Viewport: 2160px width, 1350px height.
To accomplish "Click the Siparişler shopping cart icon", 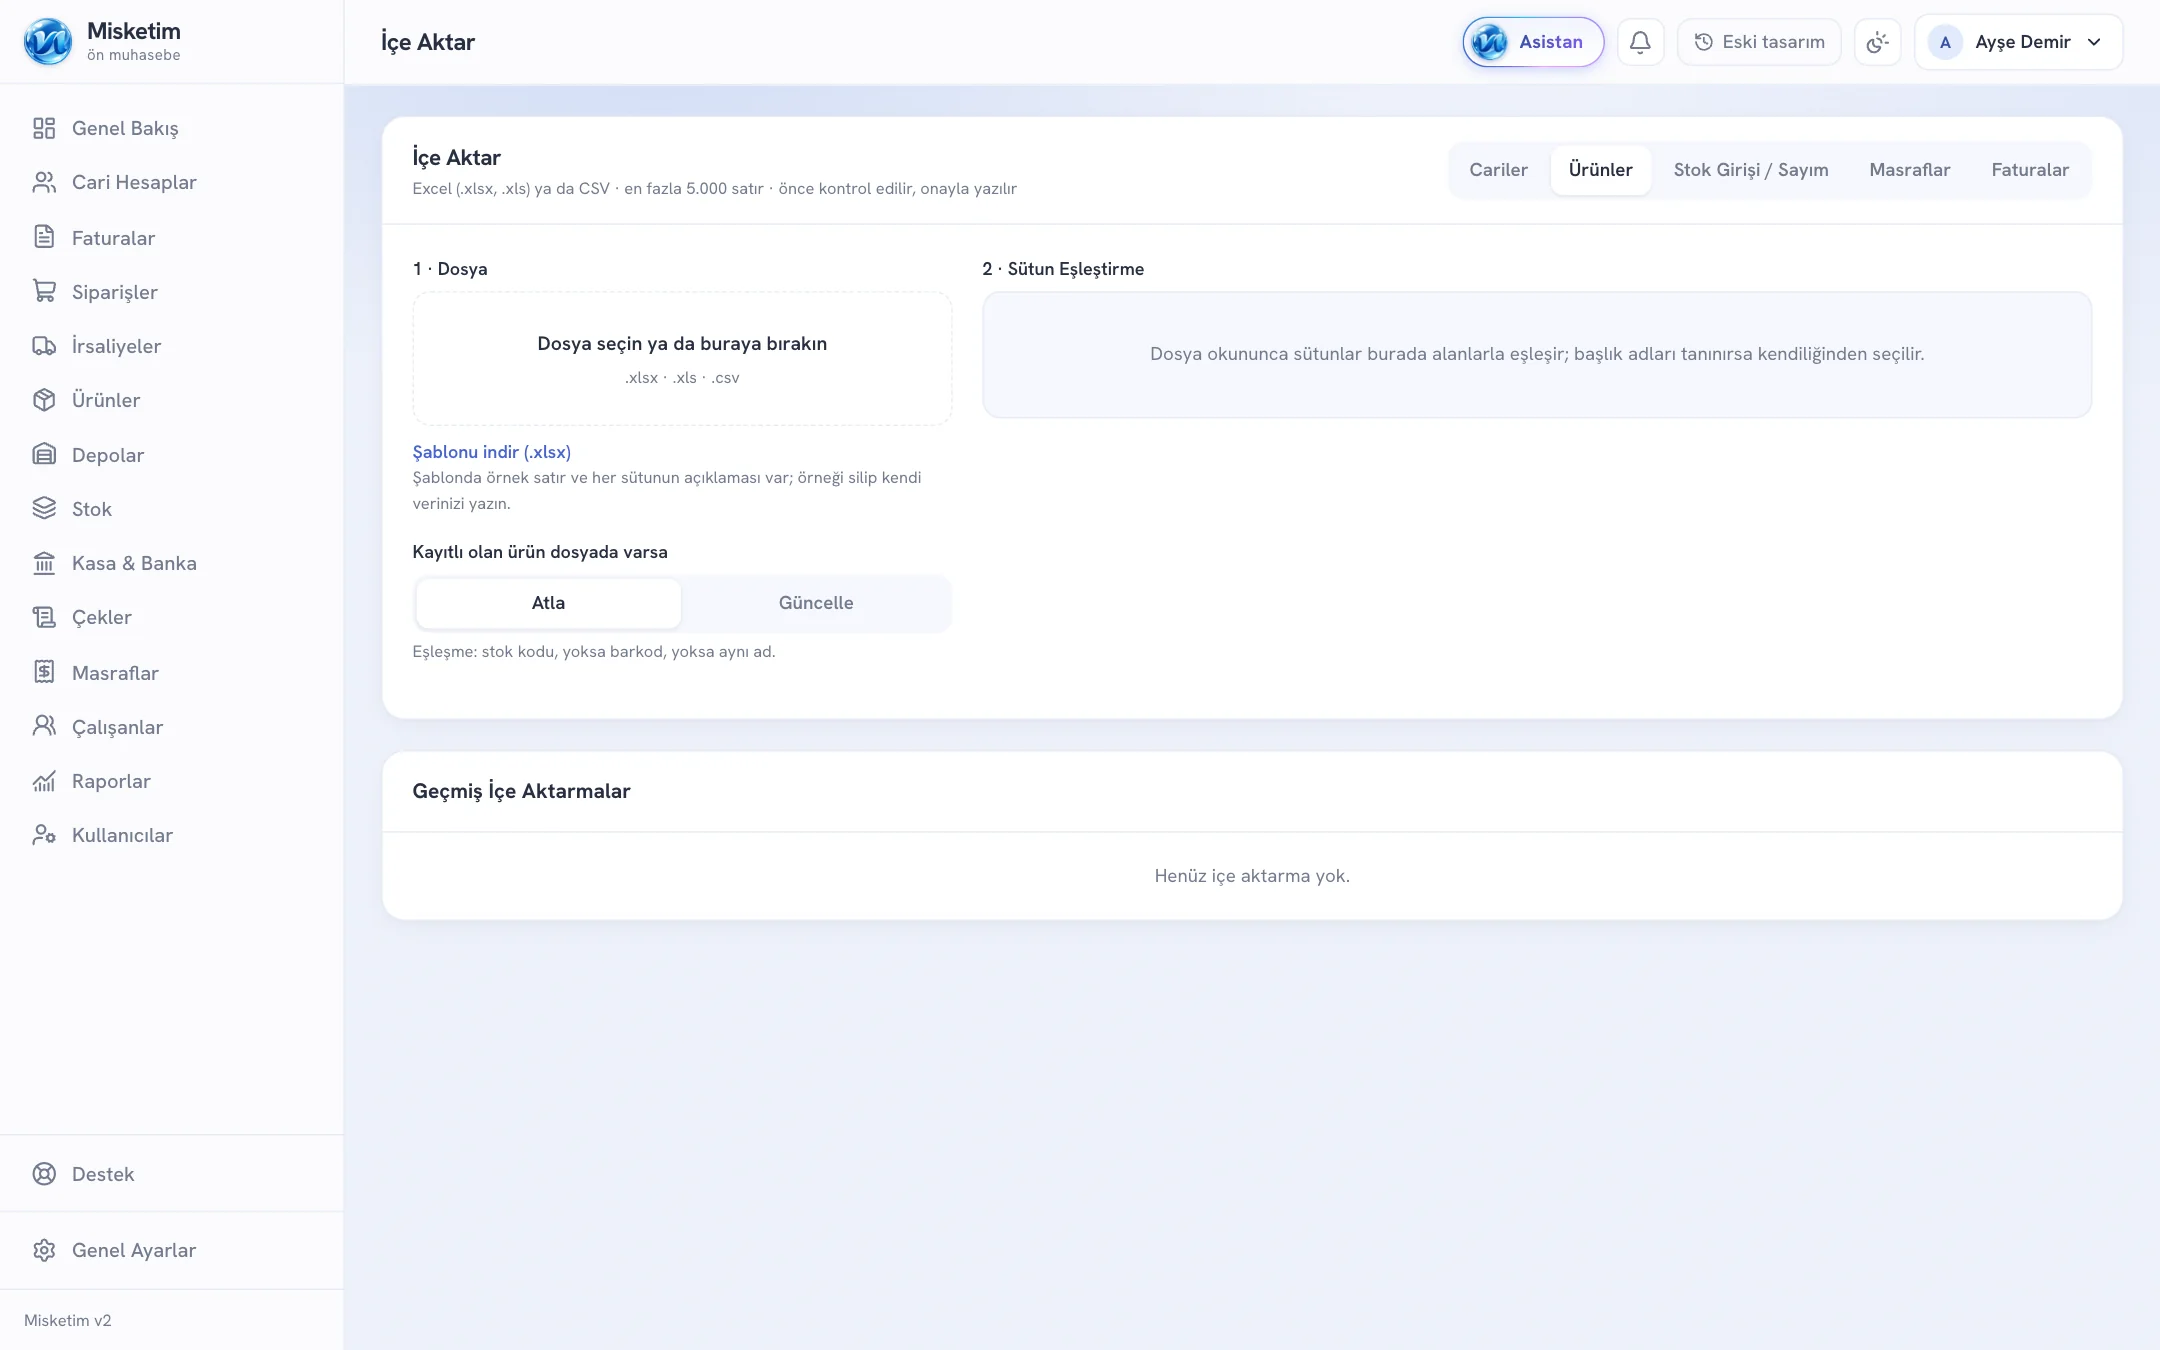I will 44,291.
